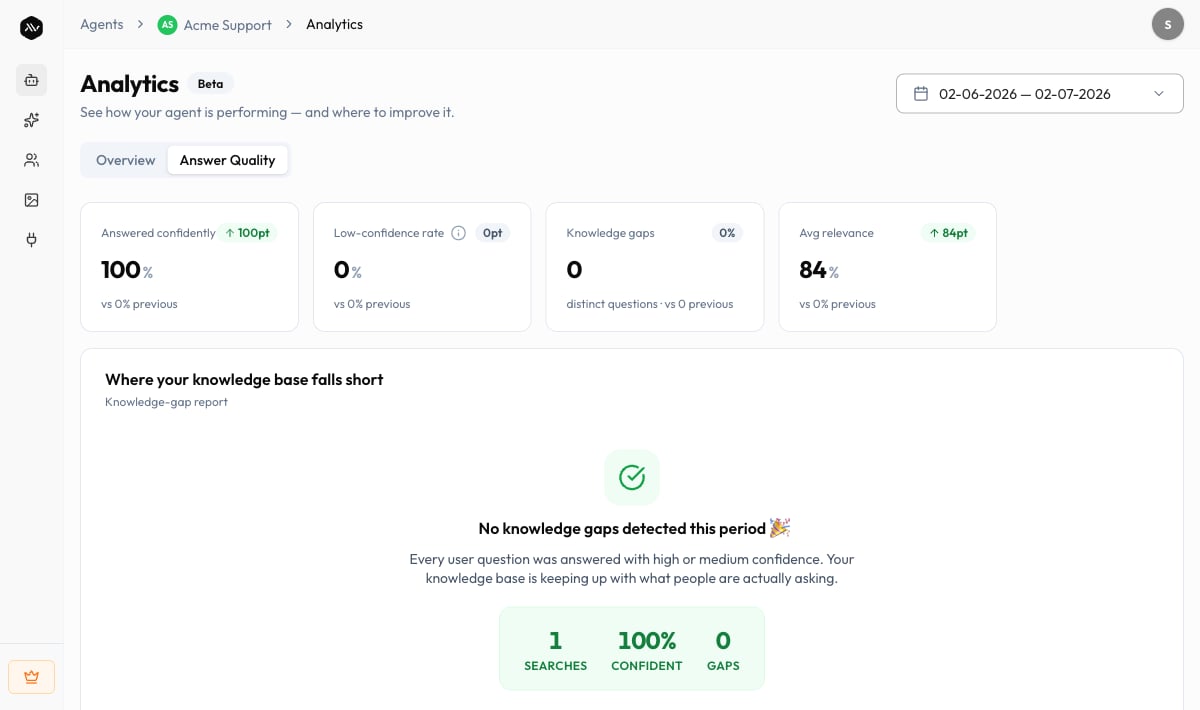1200x710 pixels.
Task: Open the date range dropdown 02-06-2026 — 02-07-2026
Action: [x=1040, y=94]
